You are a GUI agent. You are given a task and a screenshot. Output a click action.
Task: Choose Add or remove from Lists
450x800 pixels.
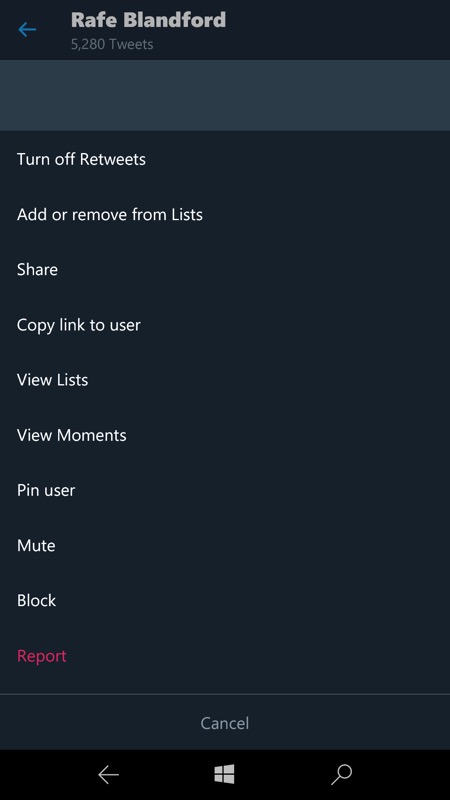pos(110,214)
